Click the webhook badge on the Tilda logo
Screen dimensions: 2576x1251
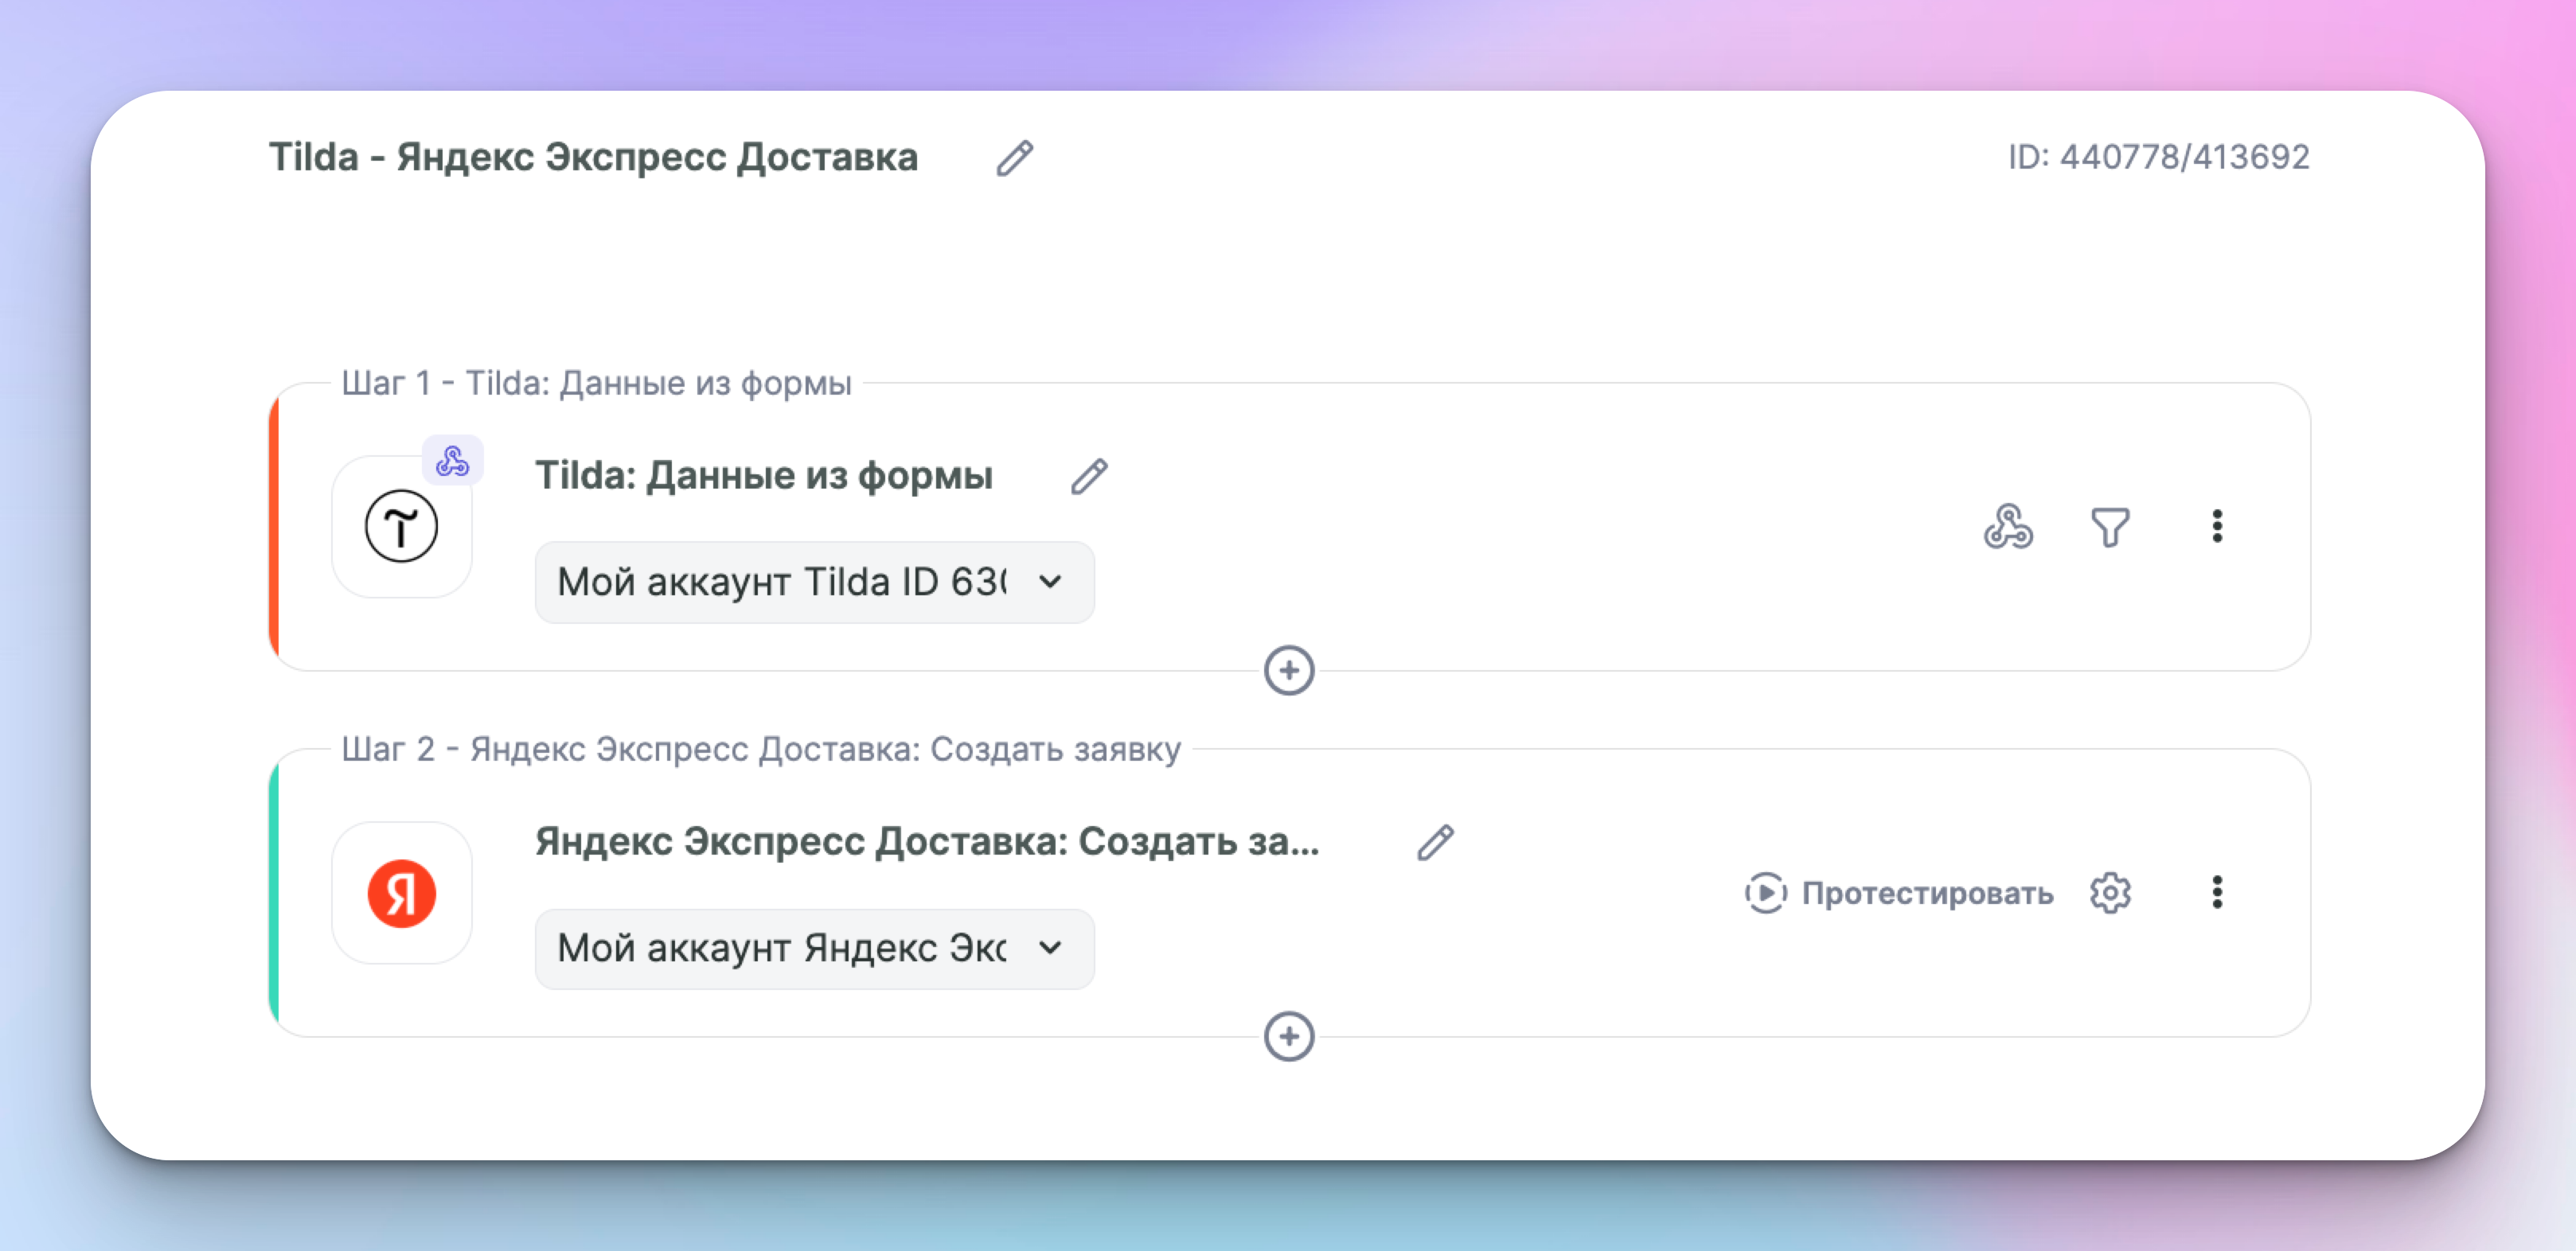point(452,461)
